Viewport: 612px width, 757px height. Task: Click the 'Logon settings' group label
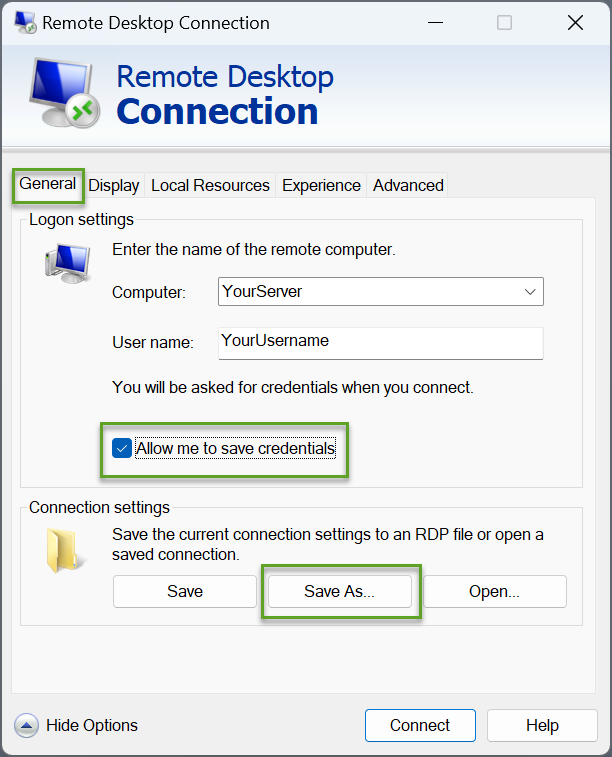(81, 220)
